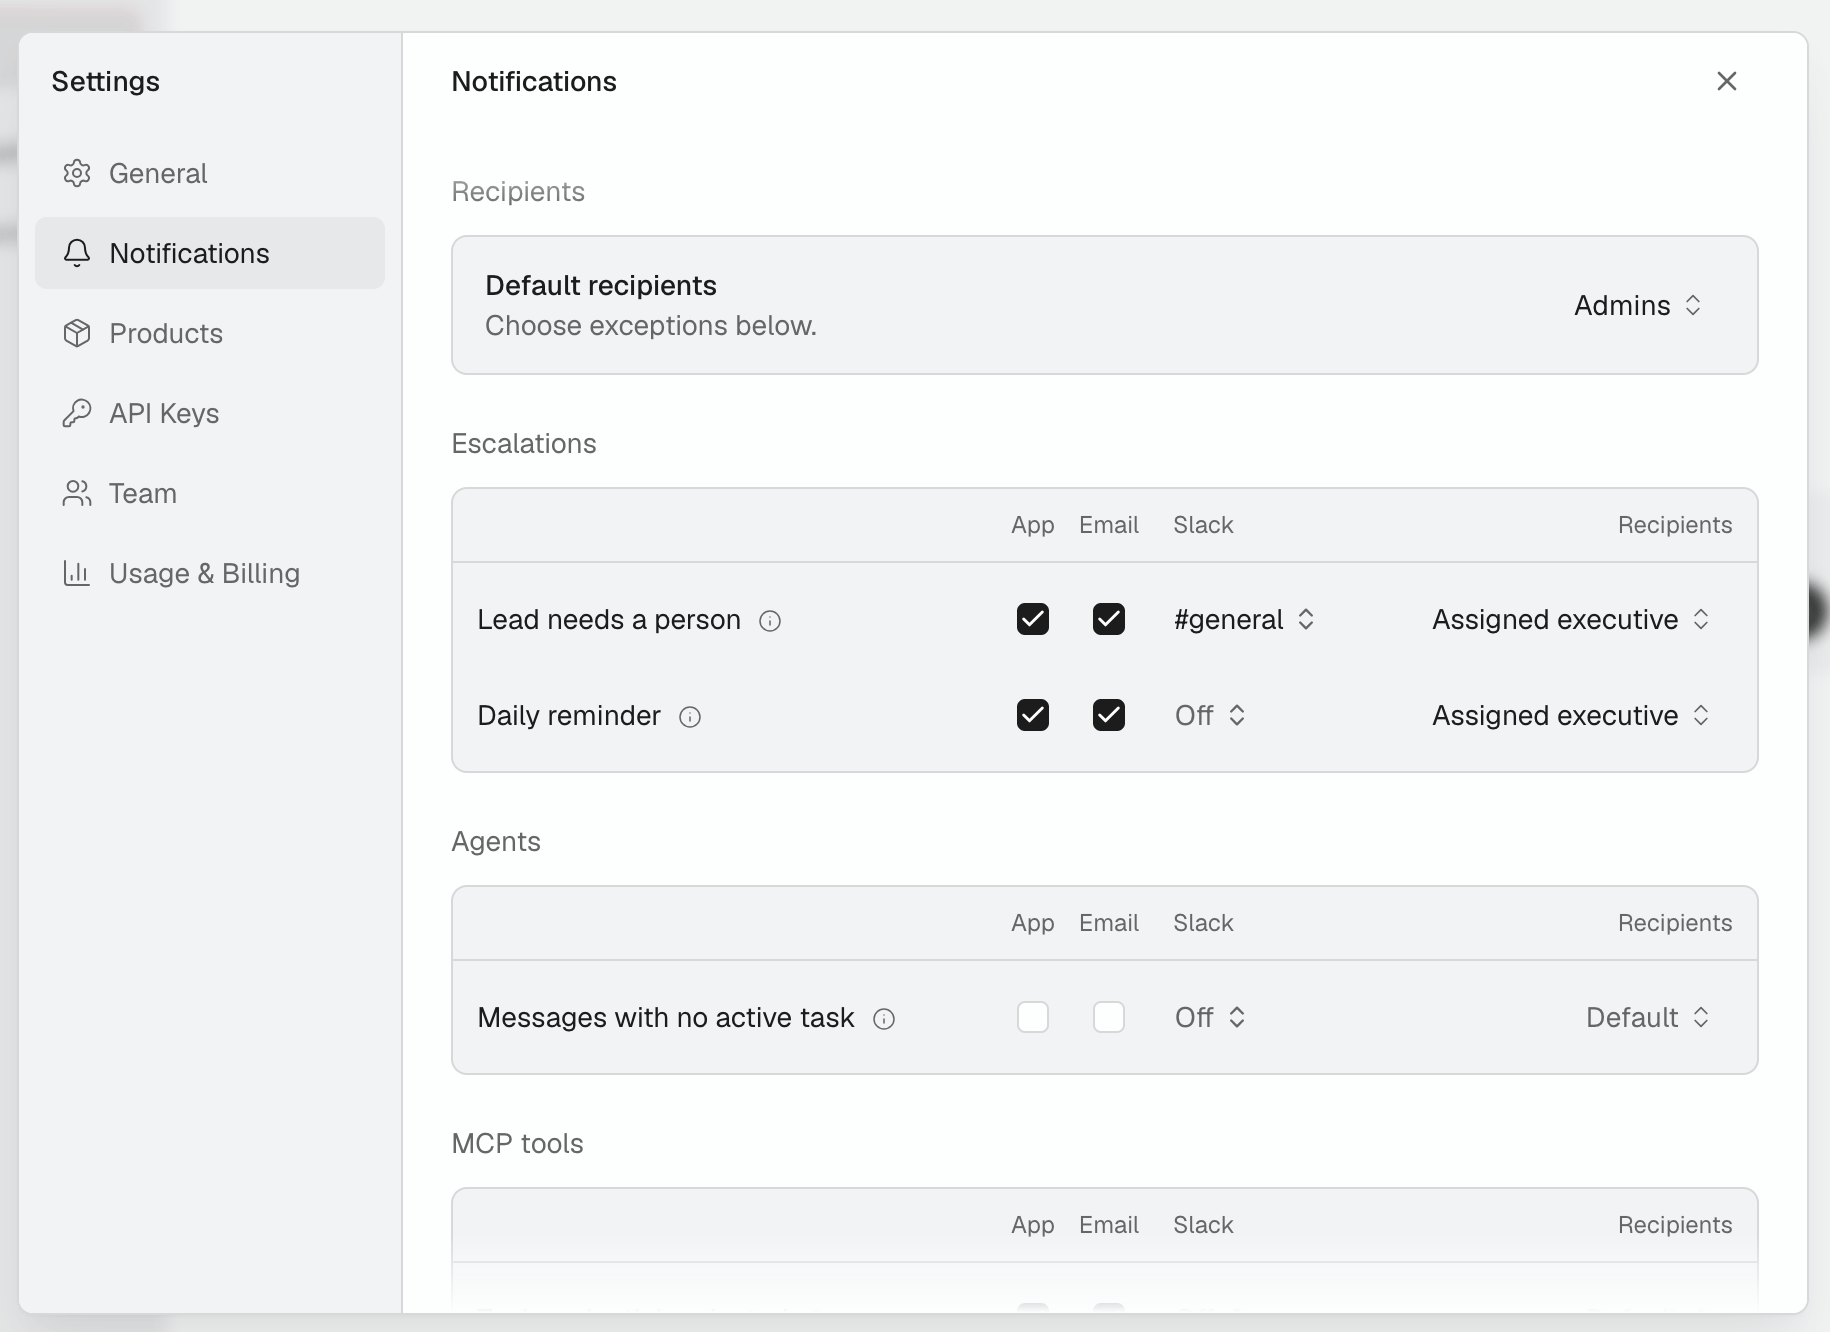Click the Usage & Billing chart icon

point(77,573)
